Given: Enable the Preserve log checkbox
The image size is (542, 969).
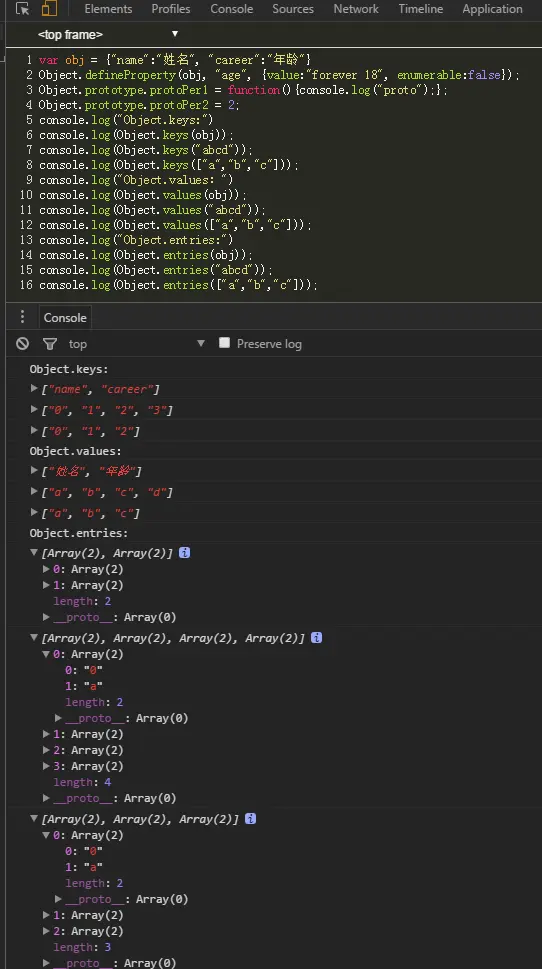Looking at the screenshot, I should (224, 343).
